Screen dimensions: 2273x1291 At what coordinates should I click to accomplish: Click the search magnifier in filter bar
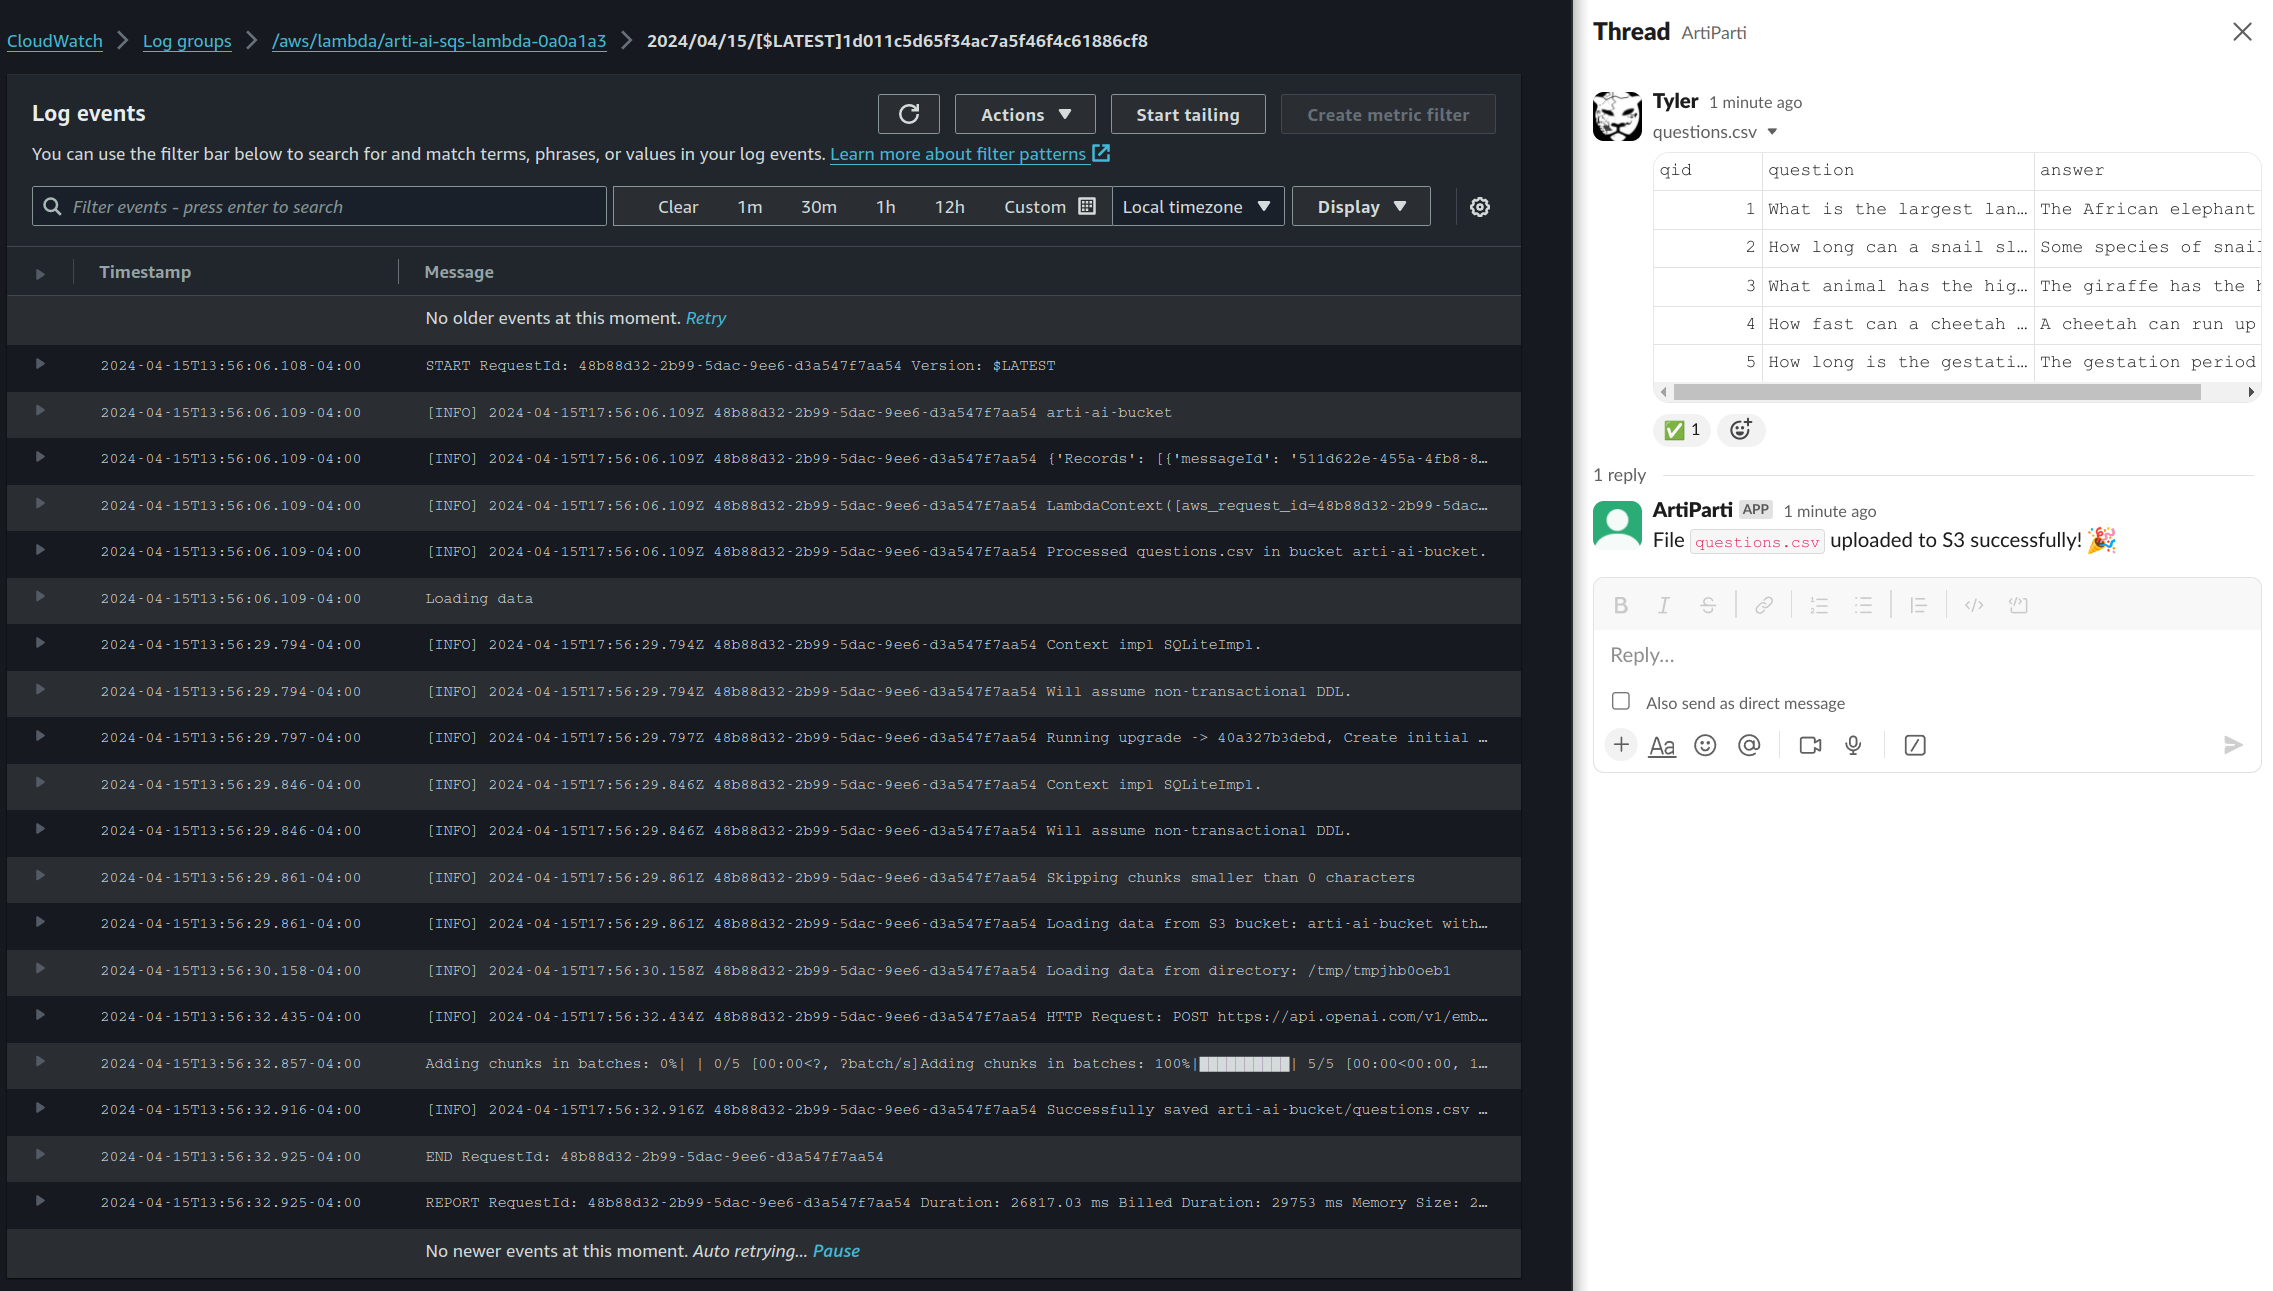click(x=52, y=206)
